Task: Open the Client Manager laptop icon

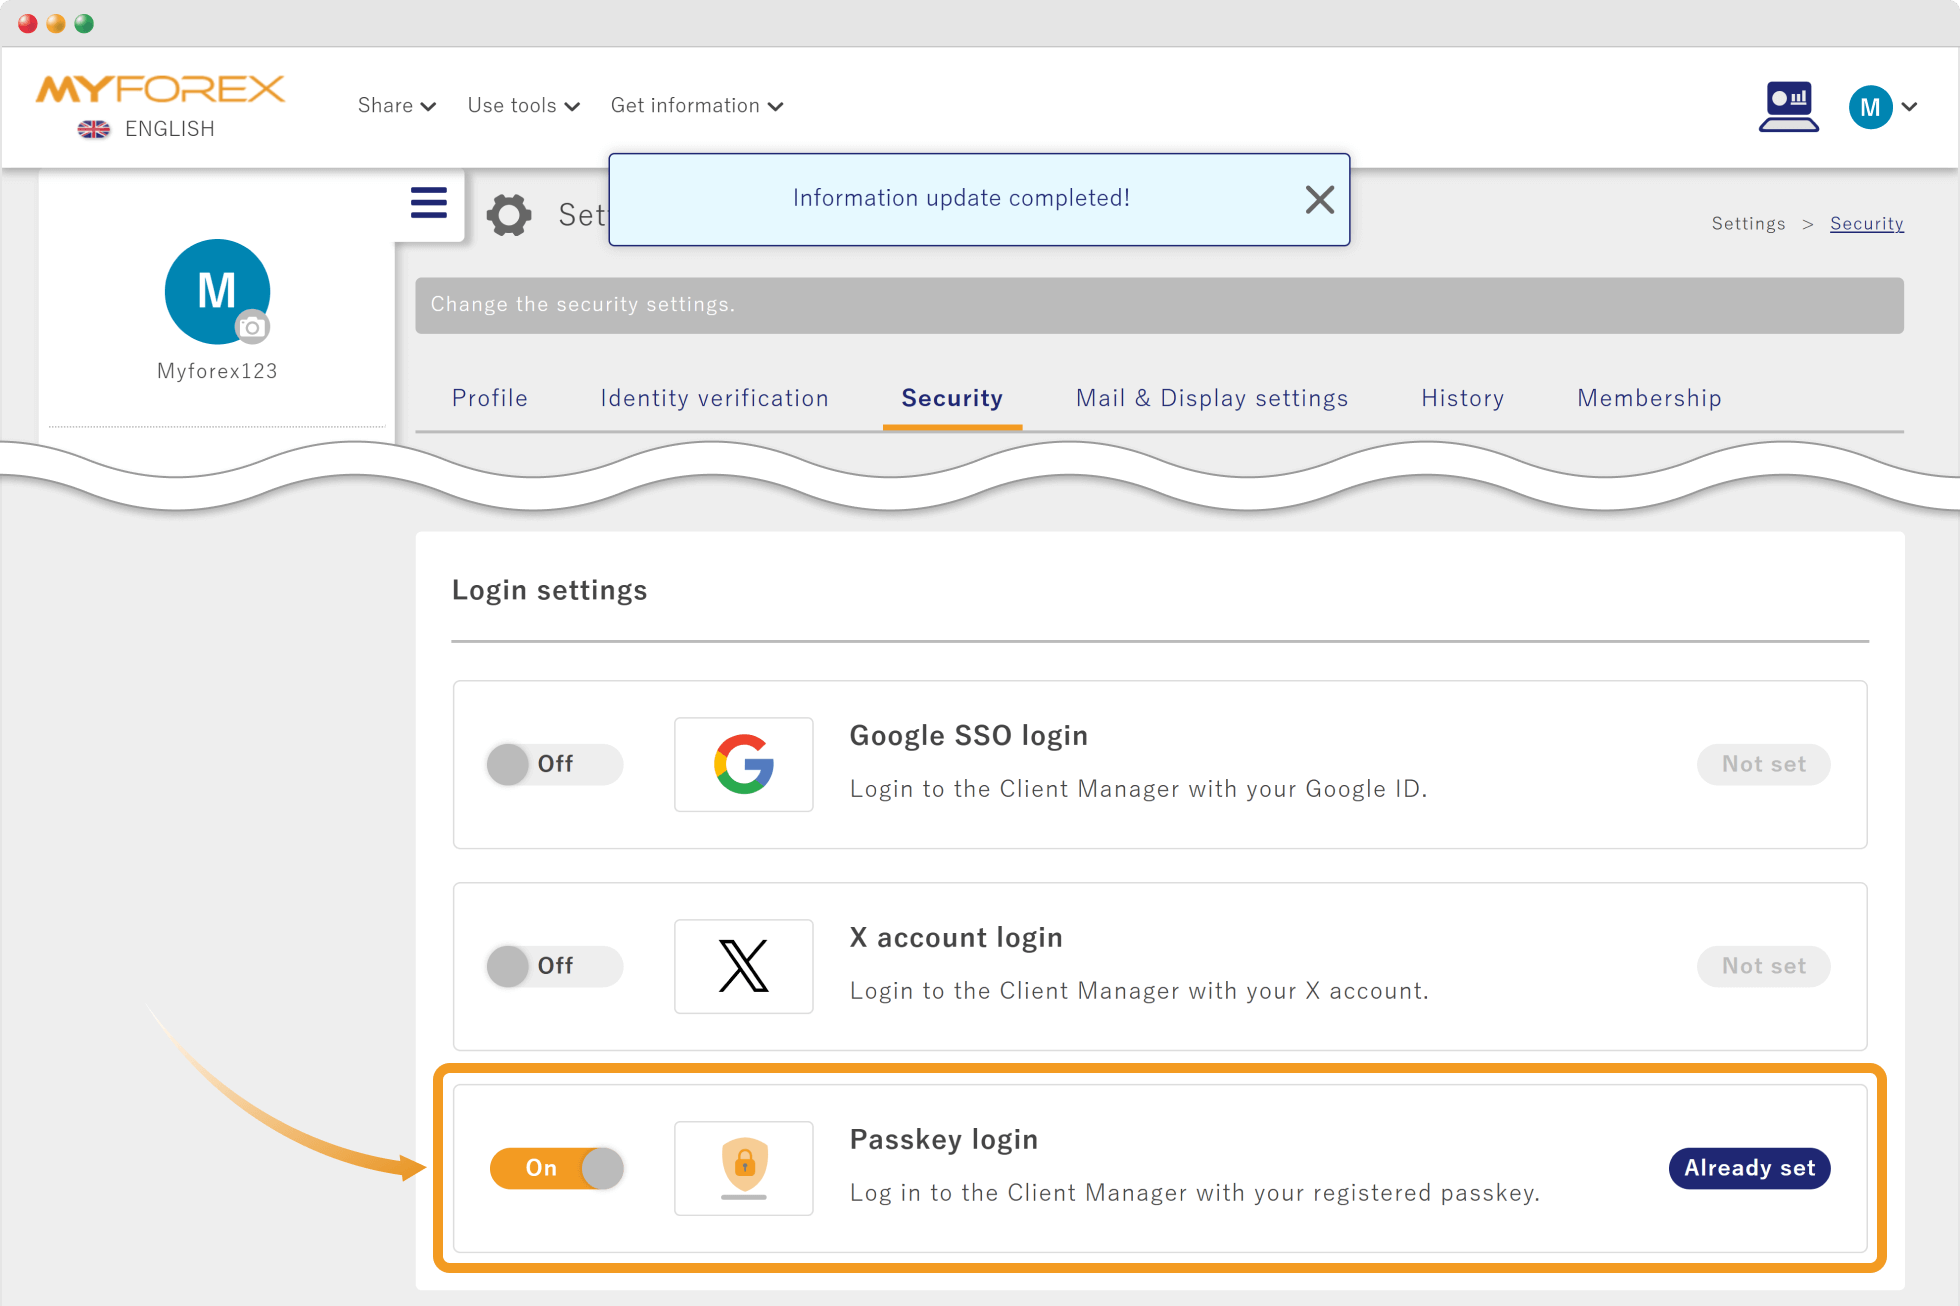Action: tap(1788, 107)
